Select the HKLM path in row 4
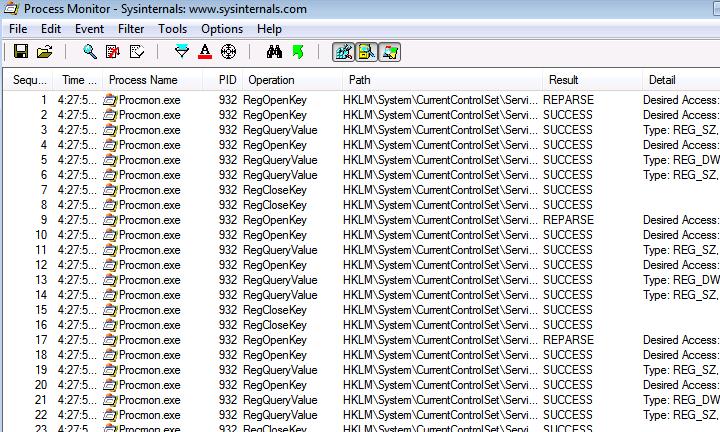The height and width of the screenshot is (432, 720). 440,145
